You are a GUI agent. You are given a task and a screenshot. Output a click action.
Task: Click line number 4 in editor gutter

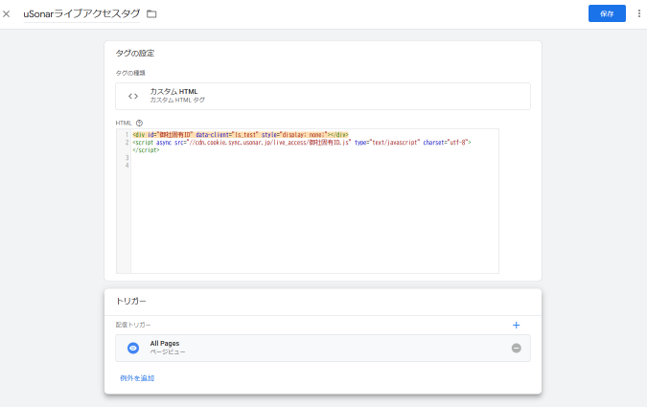127,166
